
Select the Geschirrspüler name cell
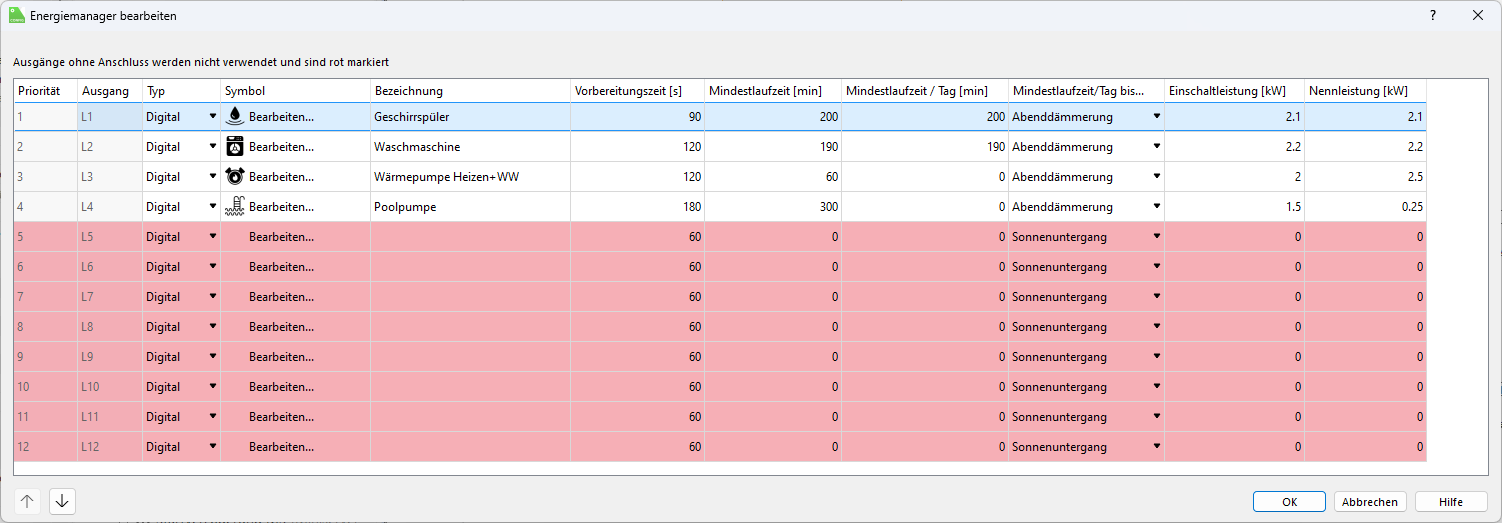pyautogui.click(x=470, y=116)
